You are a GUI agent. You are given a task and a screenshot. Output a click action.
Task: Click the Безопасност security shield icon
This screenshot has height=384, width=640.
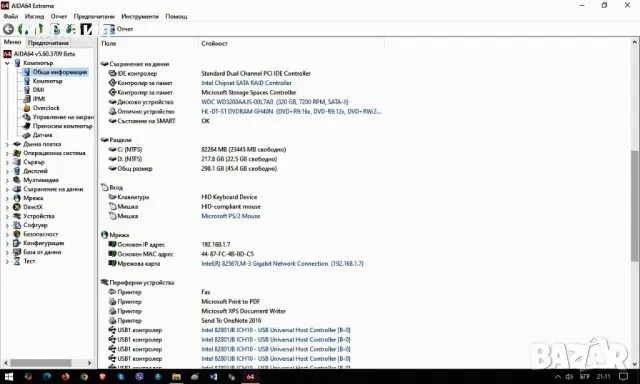point(17,234)
